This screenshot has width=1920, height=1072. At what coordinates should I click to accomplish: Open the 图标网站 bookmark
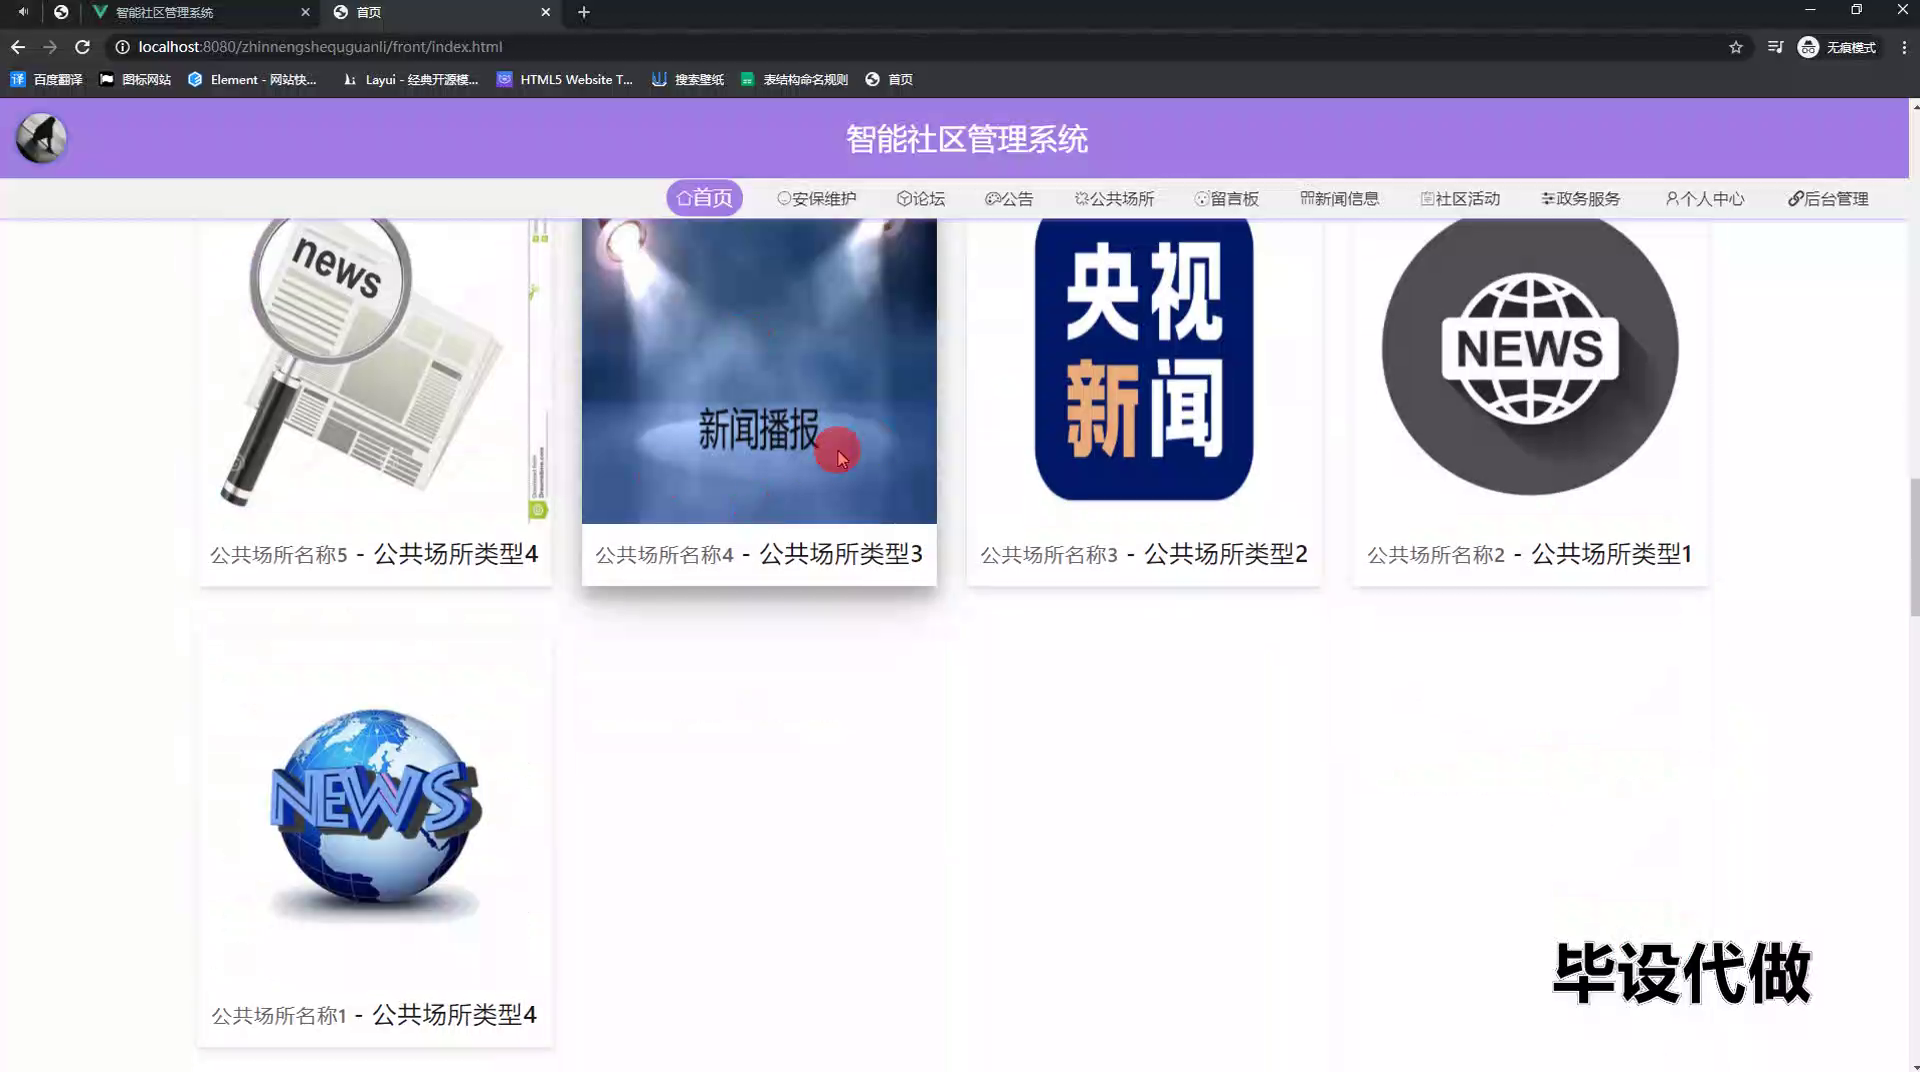tap(135, 80)
